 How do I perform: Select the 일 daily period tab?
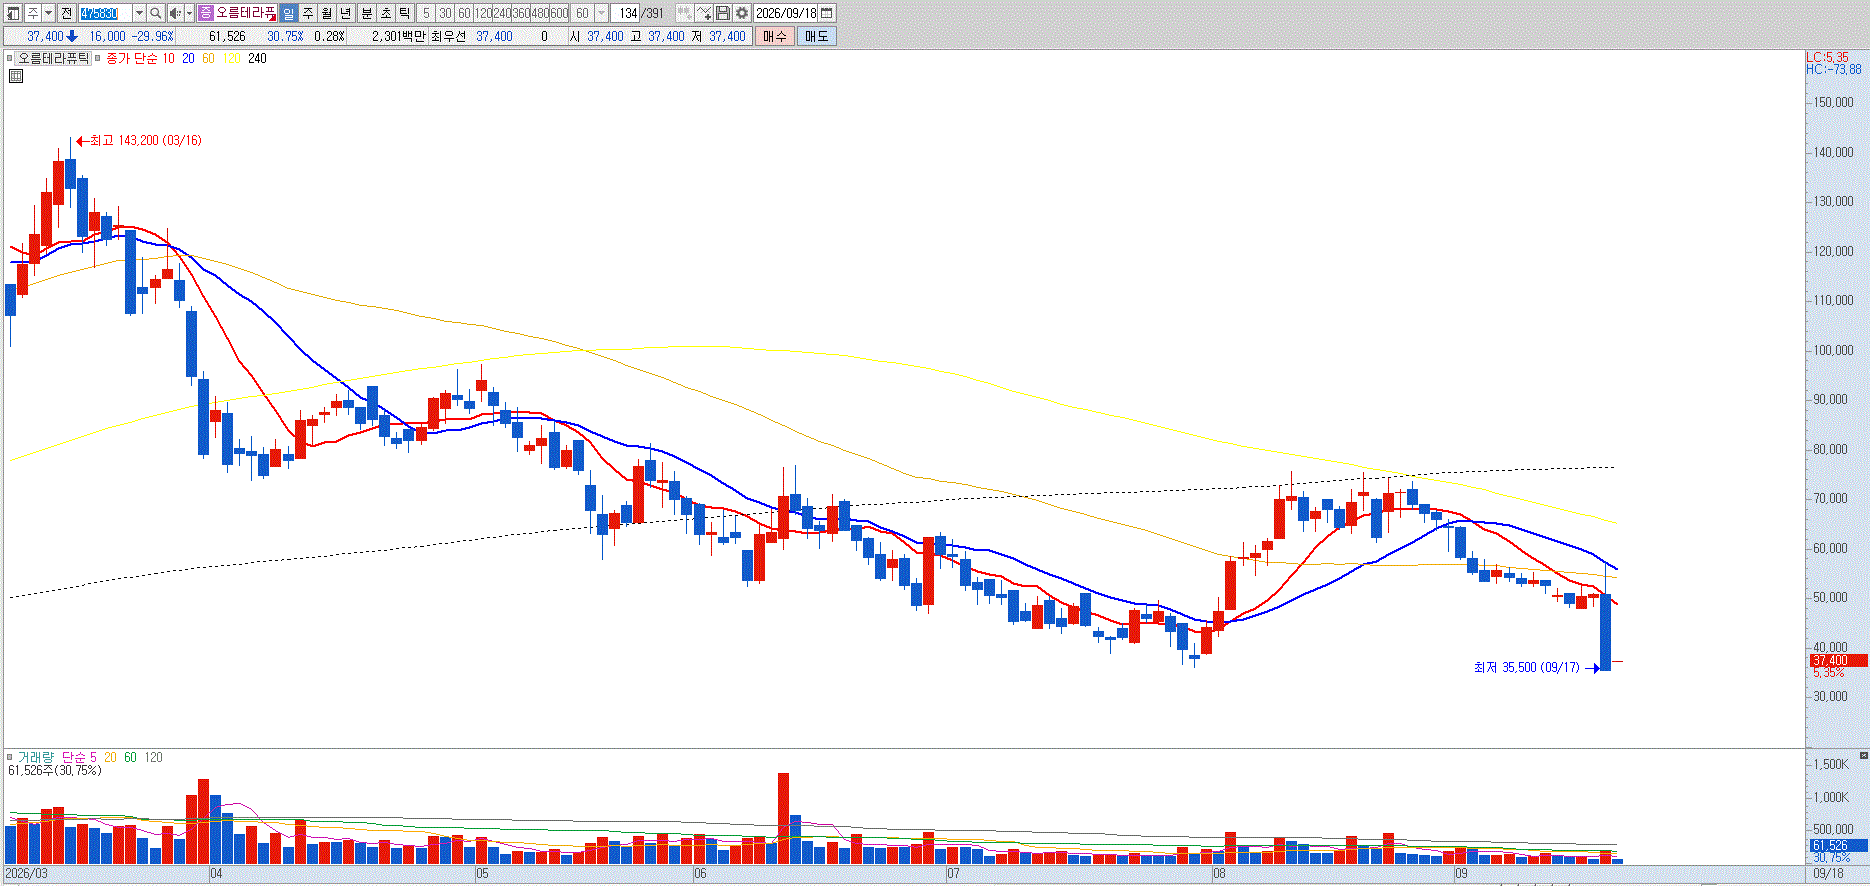tap(288, 13)
